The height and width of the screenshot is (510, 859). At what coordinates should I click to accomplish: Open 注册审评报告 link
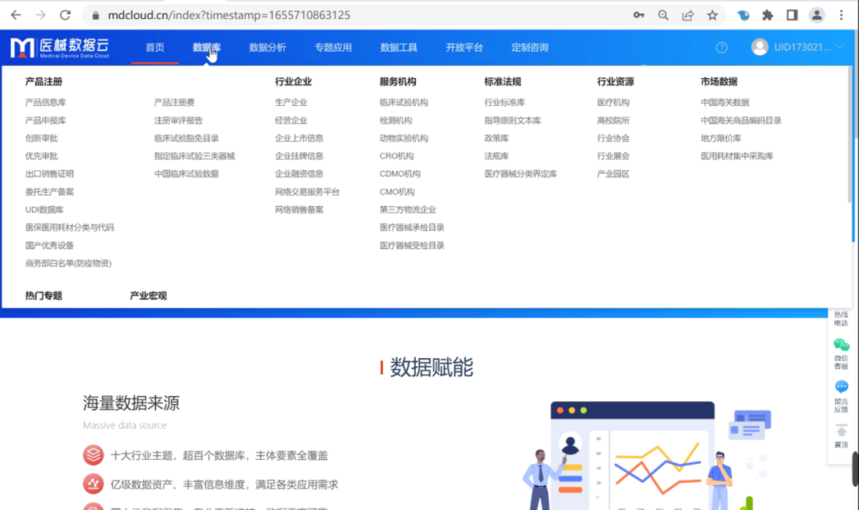(178, 121)
